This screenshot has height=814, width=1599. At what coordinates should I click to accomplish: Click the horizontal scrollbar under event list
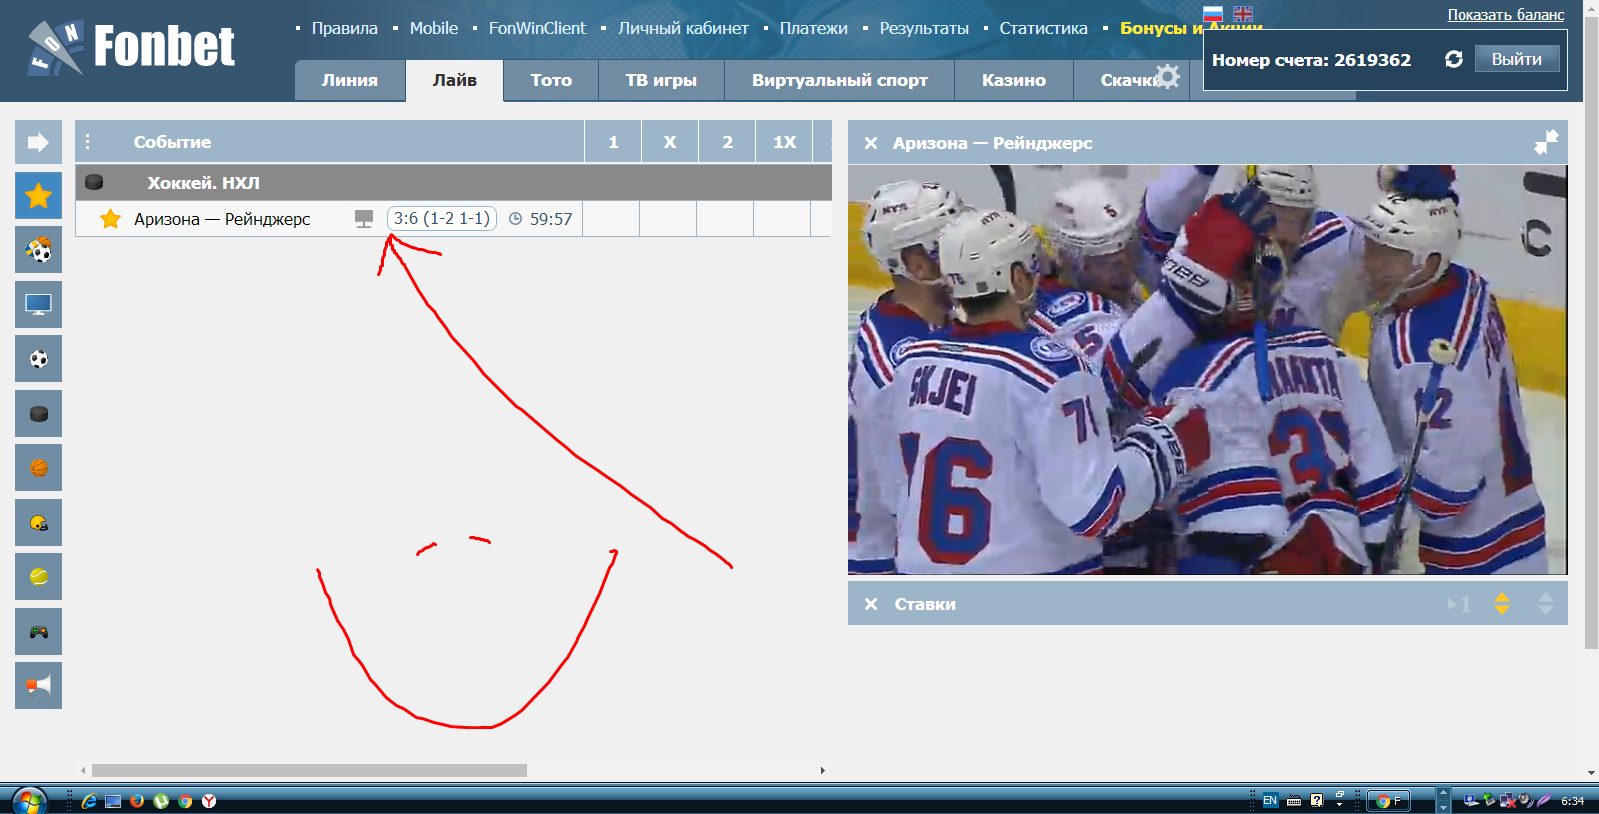pos(309,770)
